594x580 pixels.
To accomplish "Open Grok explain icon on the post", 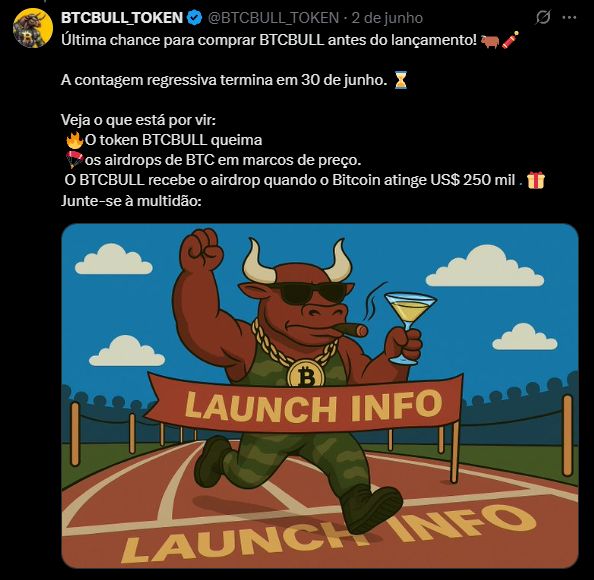I will click(542, 17).
